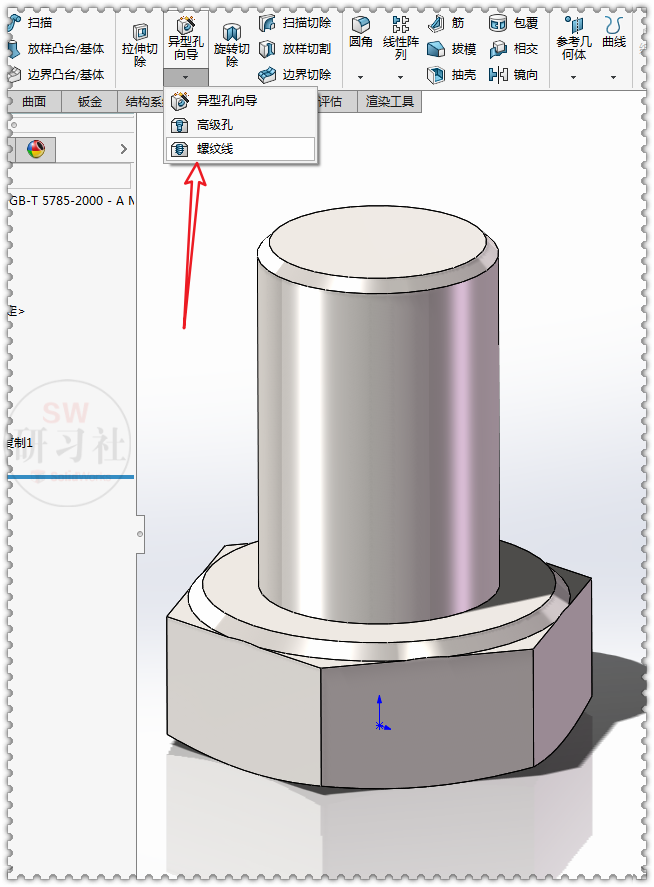The height and width of the screenshot is (887, 654).
Task: Click the blue origin triad on the bolt
Action: point(382,714)
